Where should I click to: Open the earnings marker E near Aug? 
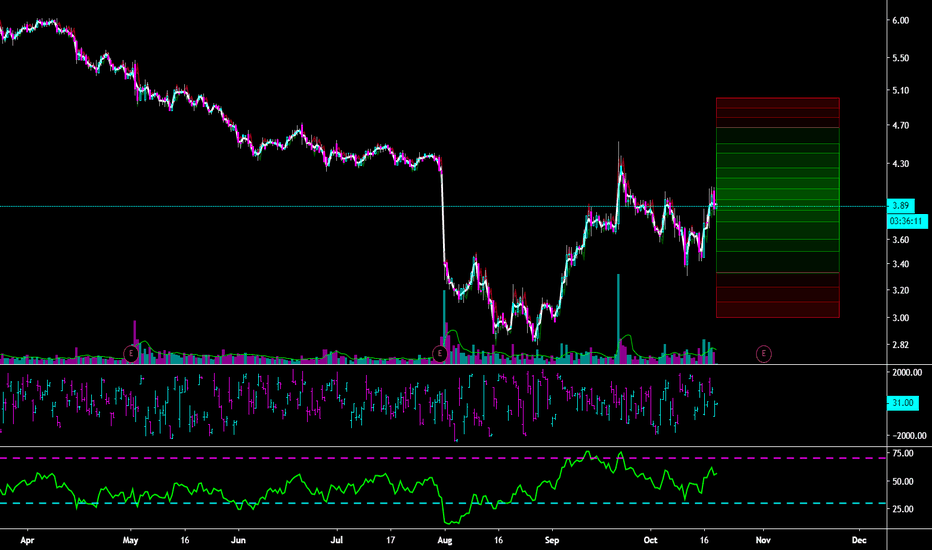[x=439, y=354]
